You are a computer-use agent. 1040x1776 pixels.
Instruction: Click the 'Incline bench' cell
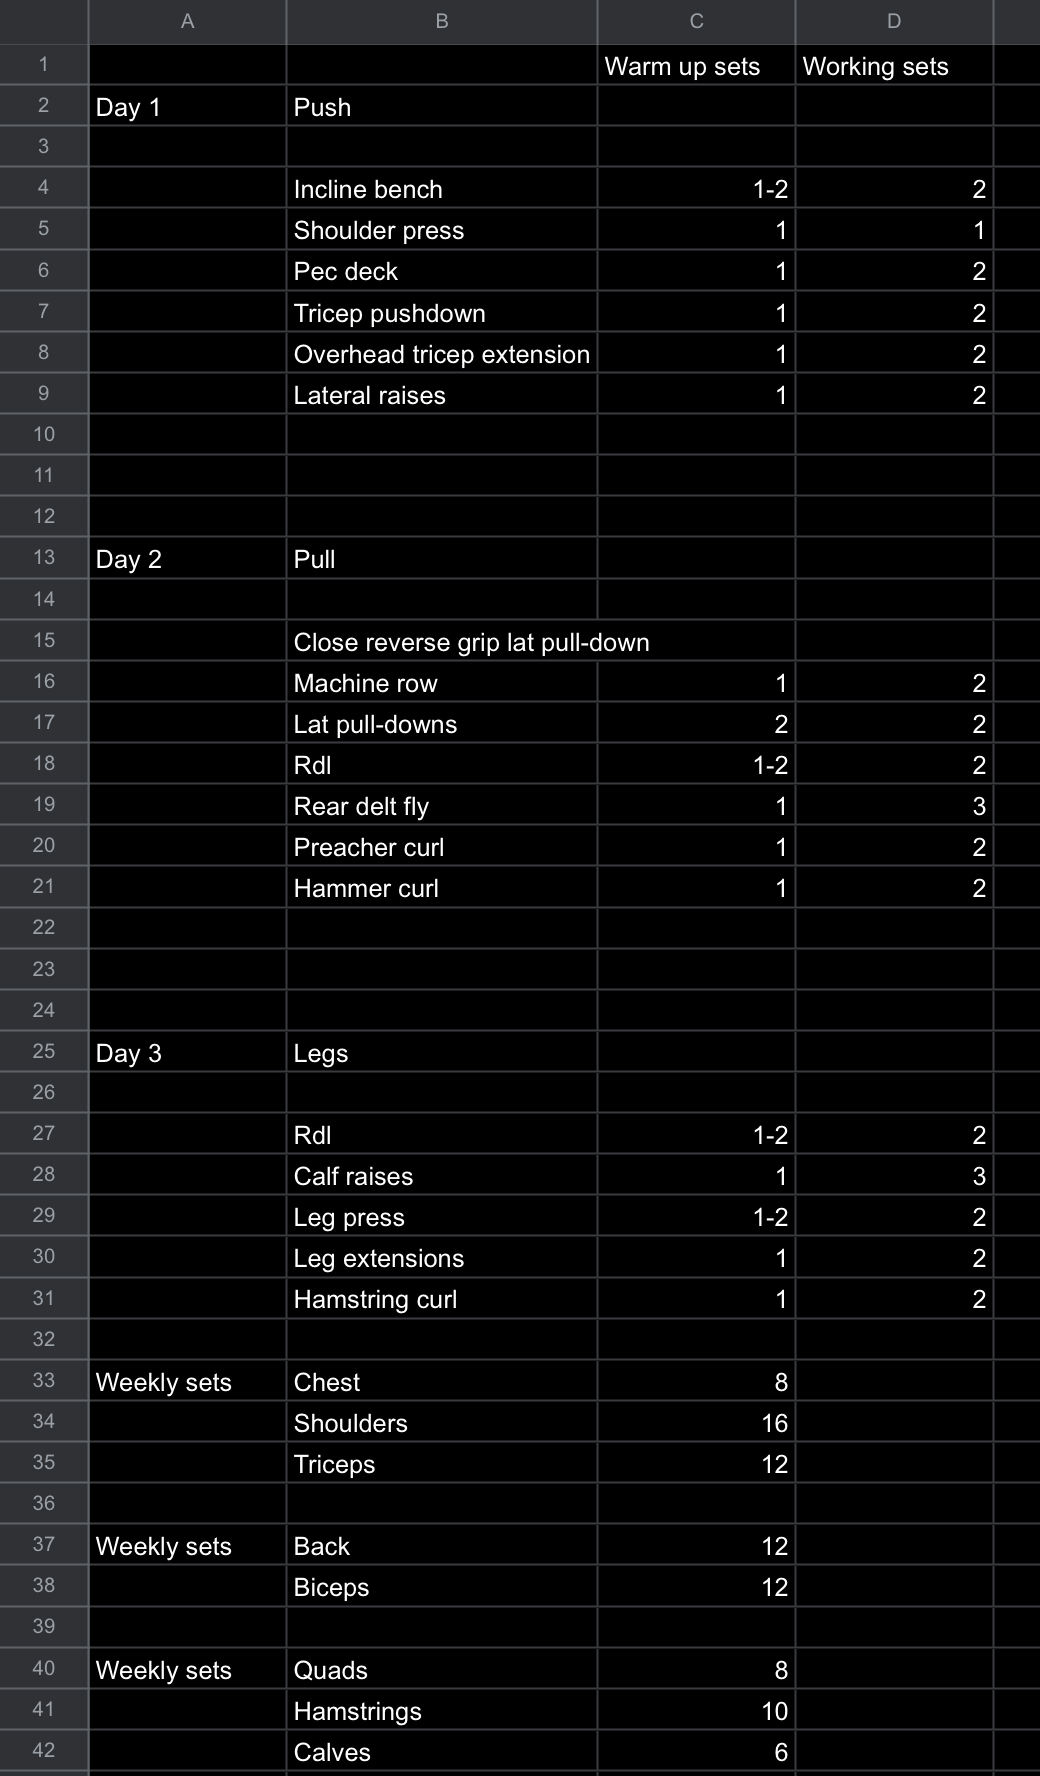[x=441, y=189]
